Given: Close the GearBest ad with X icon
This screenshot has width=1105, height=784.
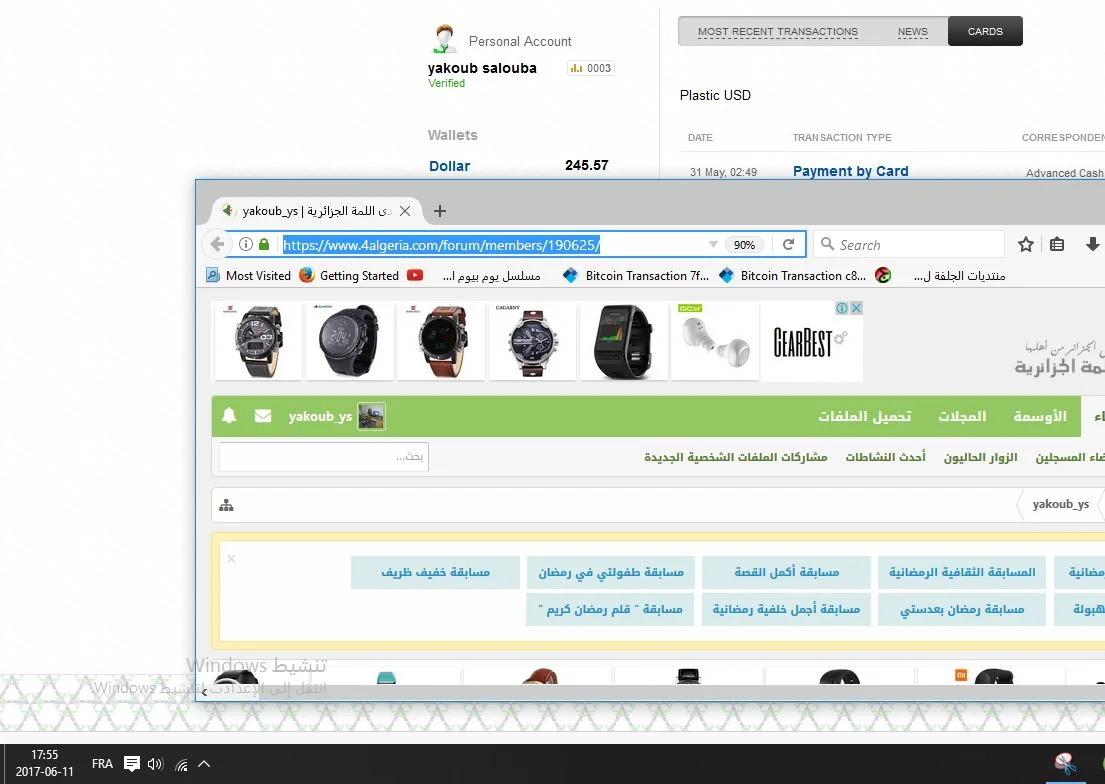Looking at the screenshot, I should (856, 308).
